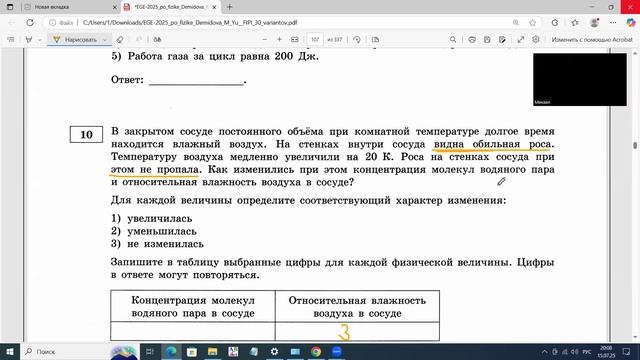The width and height of the screenshot is (640, 360).
Task: Select the highlight tool
Action: pyautogui.click(x=29, y=40)
